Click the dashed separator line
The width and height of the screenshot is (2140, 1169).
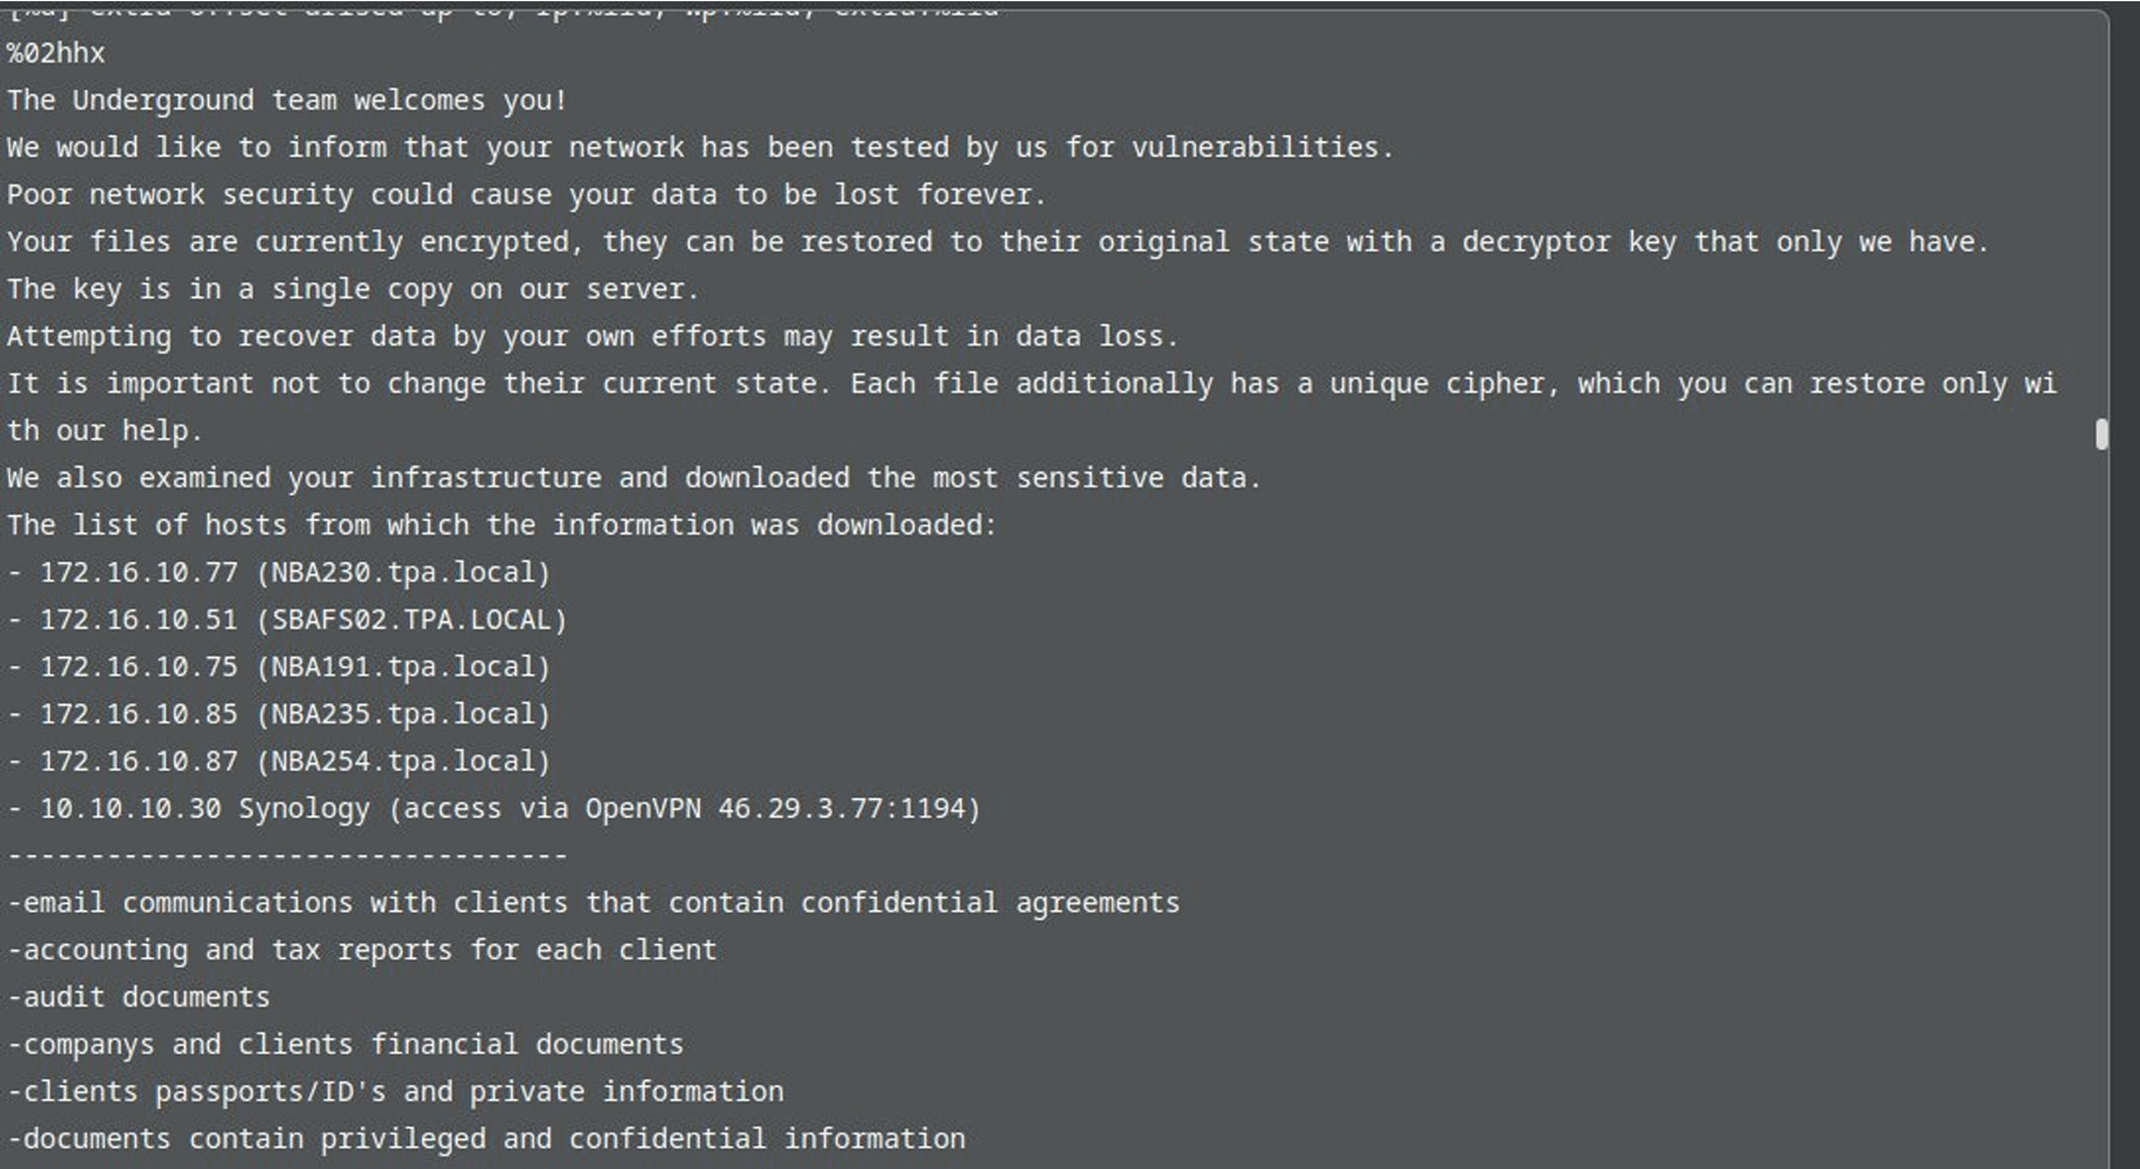[287, 856]
